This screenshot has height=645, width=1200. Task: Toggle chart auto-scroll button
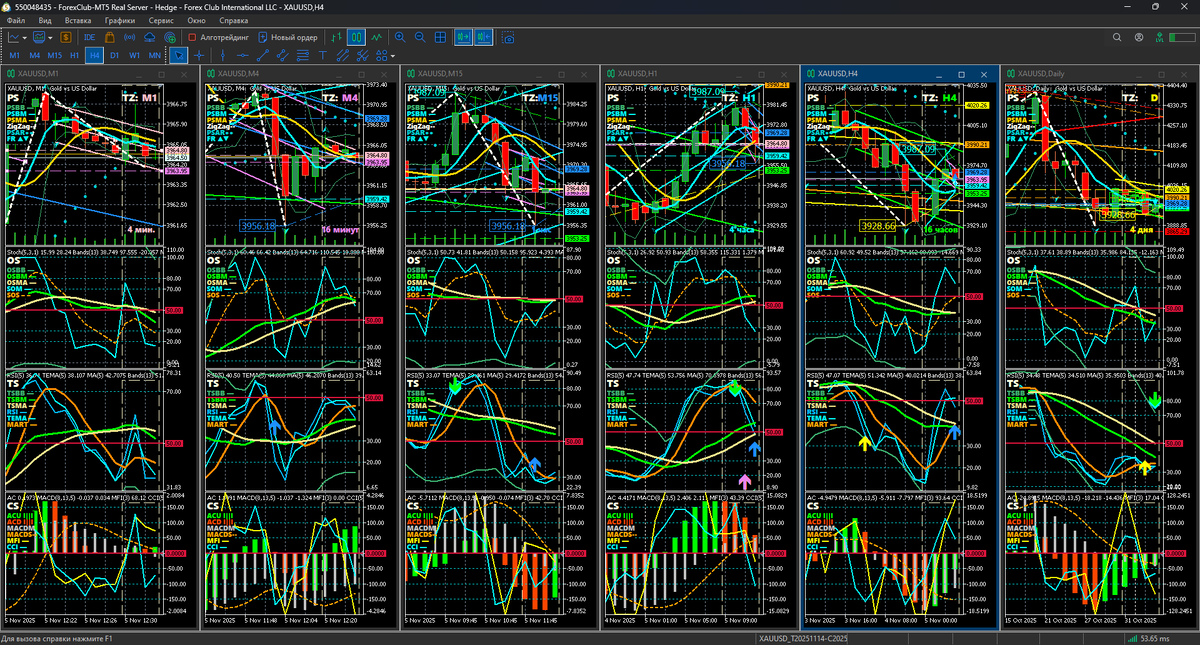pos(464,37)
